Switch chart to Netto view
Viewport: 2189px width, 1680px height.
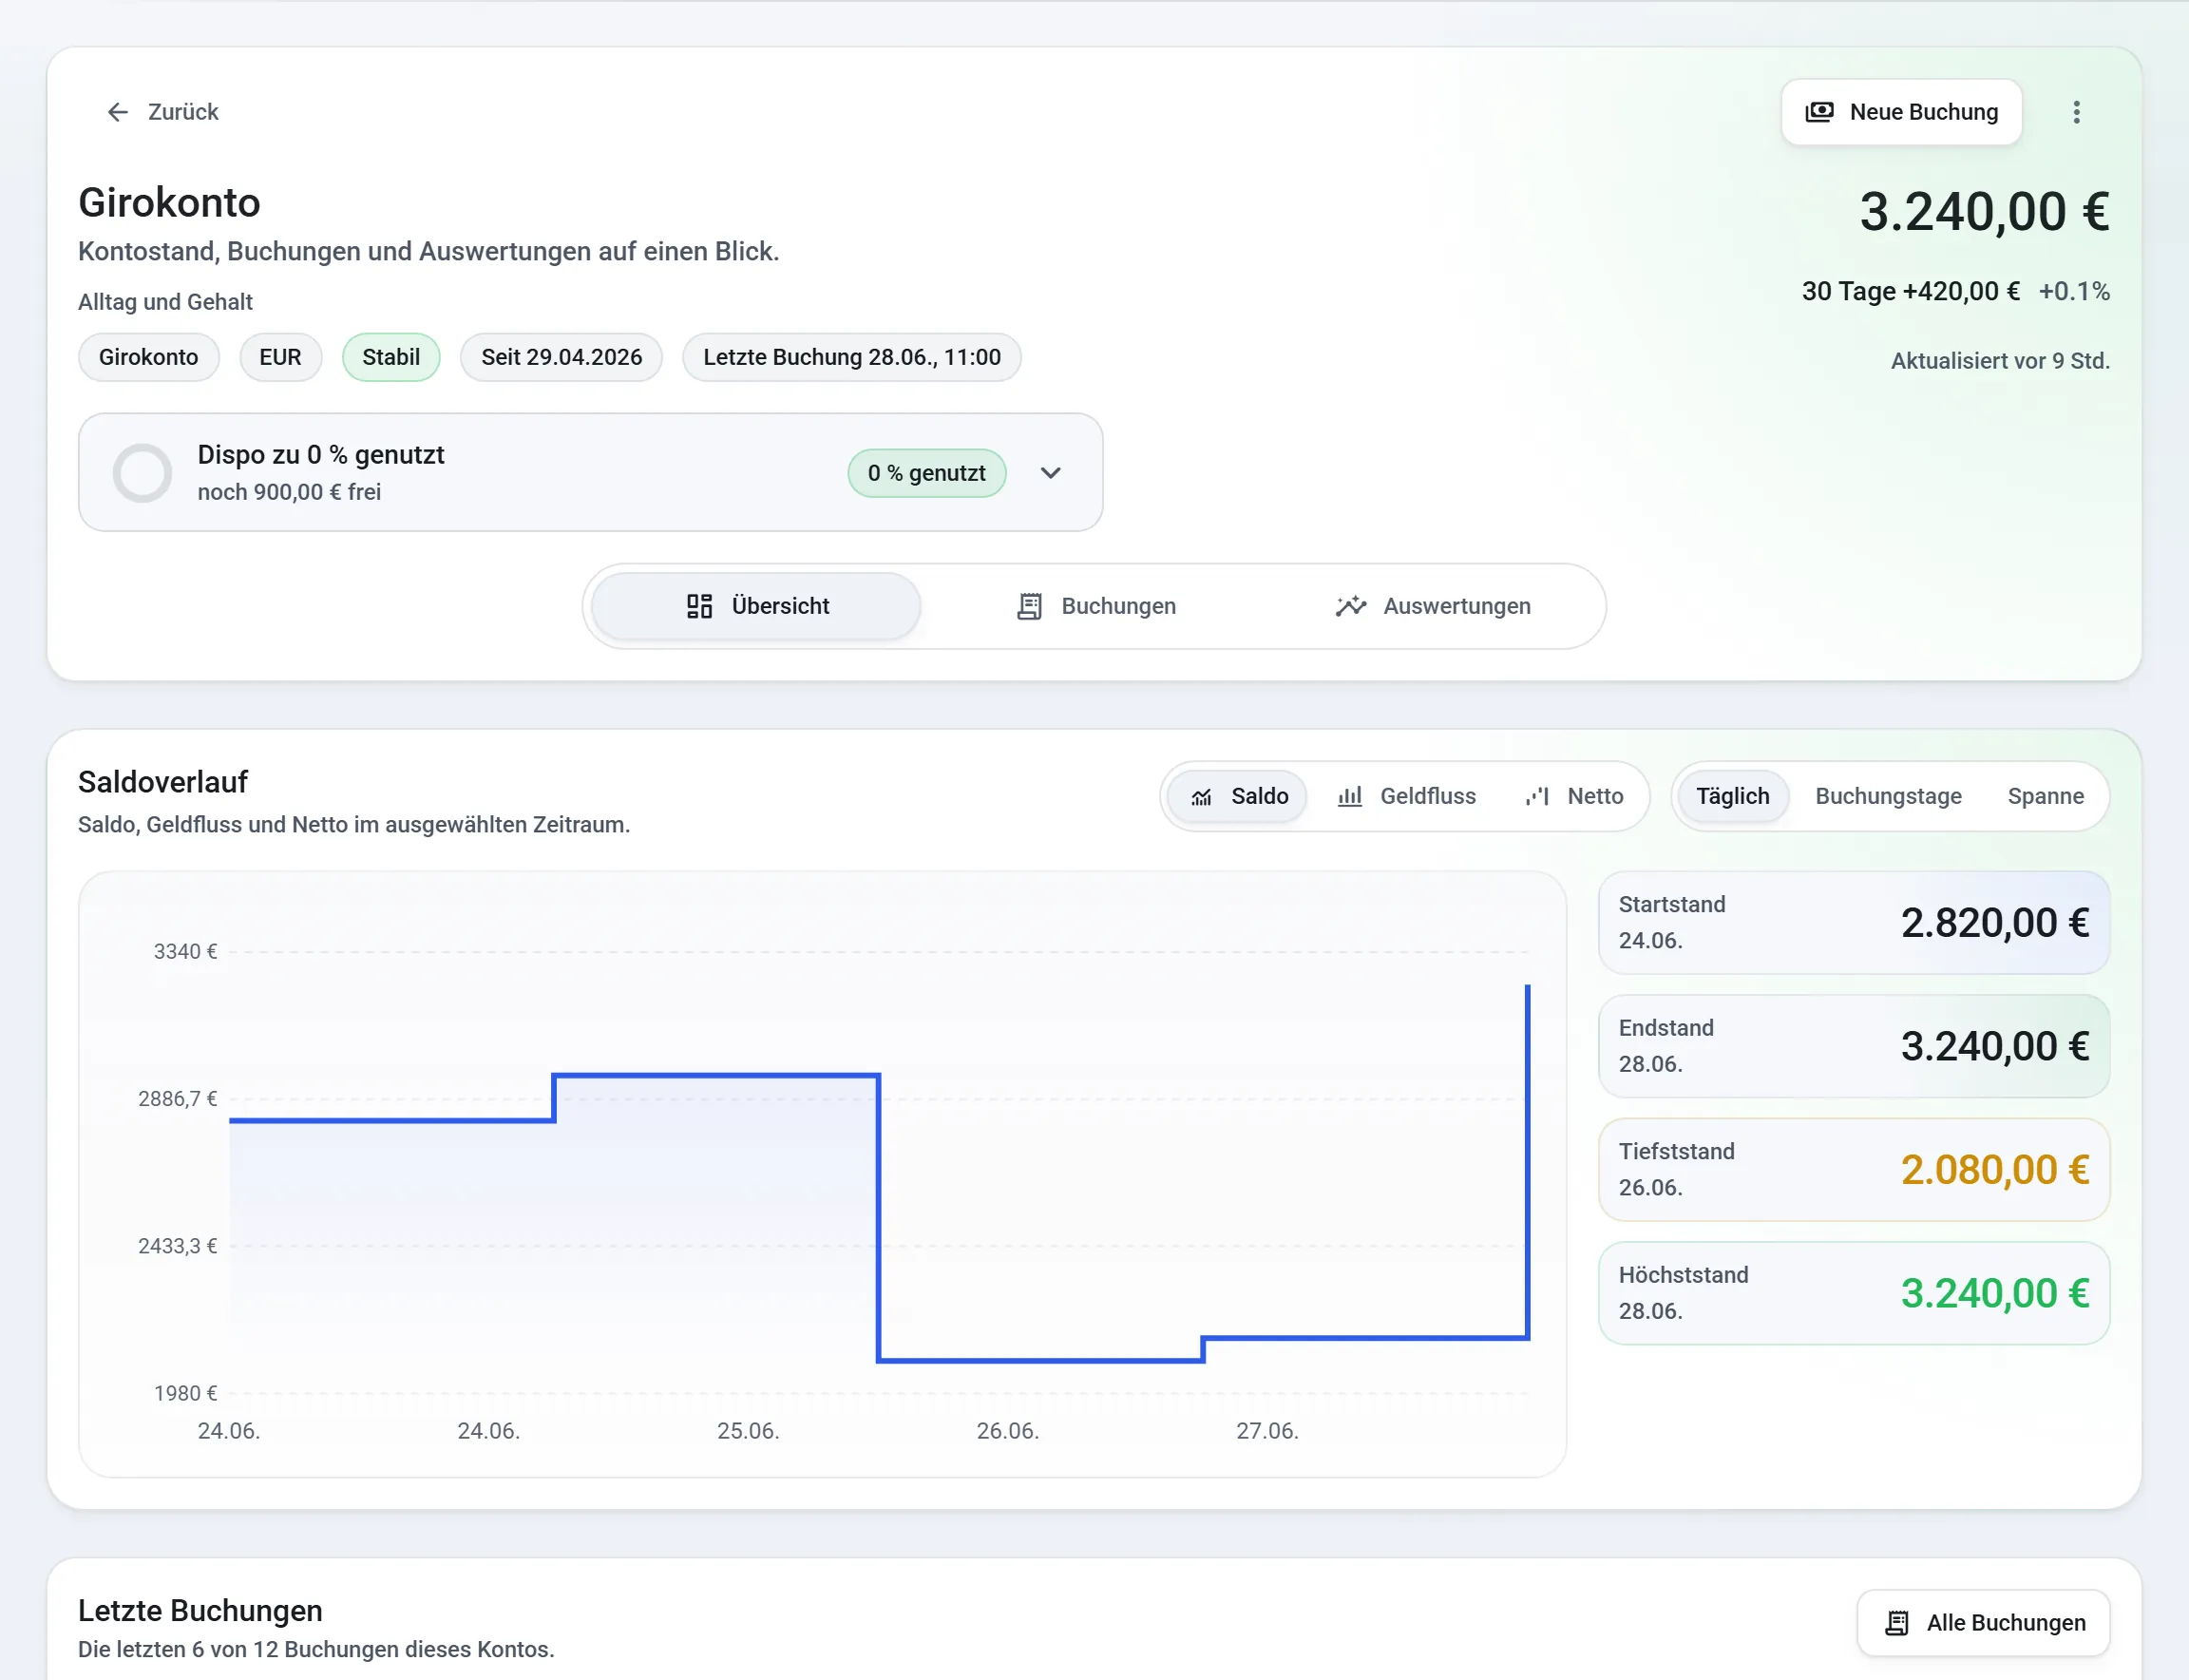coord(1573,796)
